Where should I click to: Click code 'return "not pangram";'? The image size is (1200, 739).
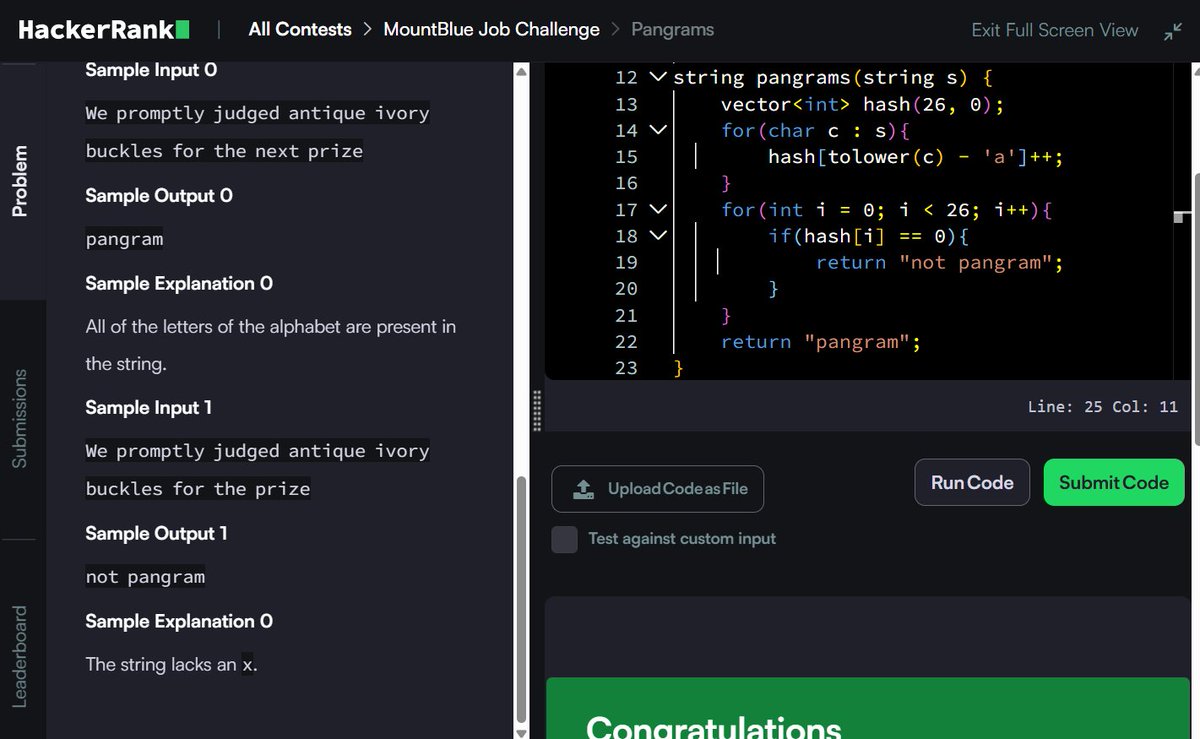point(939,263)
